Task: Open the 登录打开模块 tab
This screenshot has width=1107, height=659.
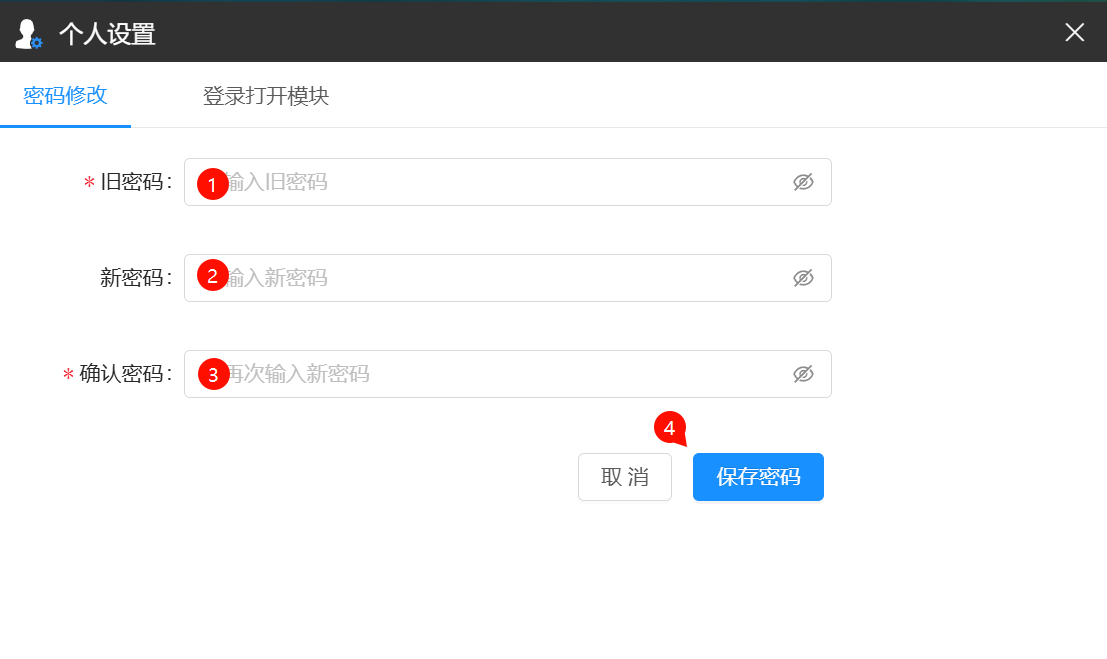Action: (265, 96)
